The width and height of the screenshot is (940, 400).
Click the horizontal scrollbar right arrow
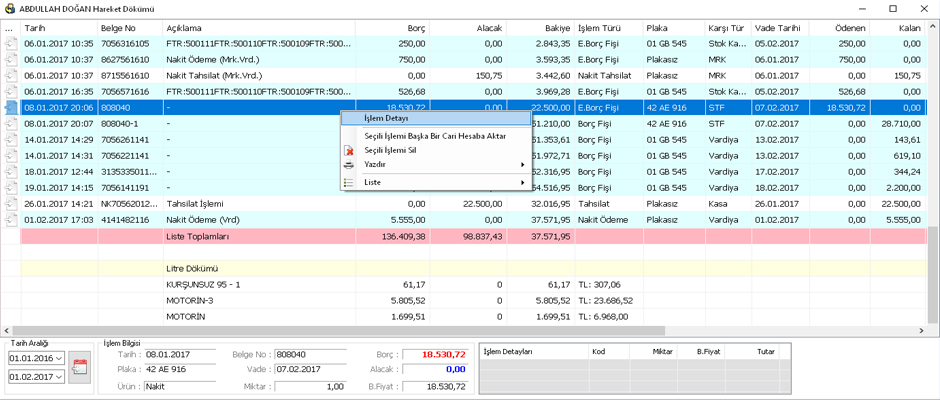point(921,330)
